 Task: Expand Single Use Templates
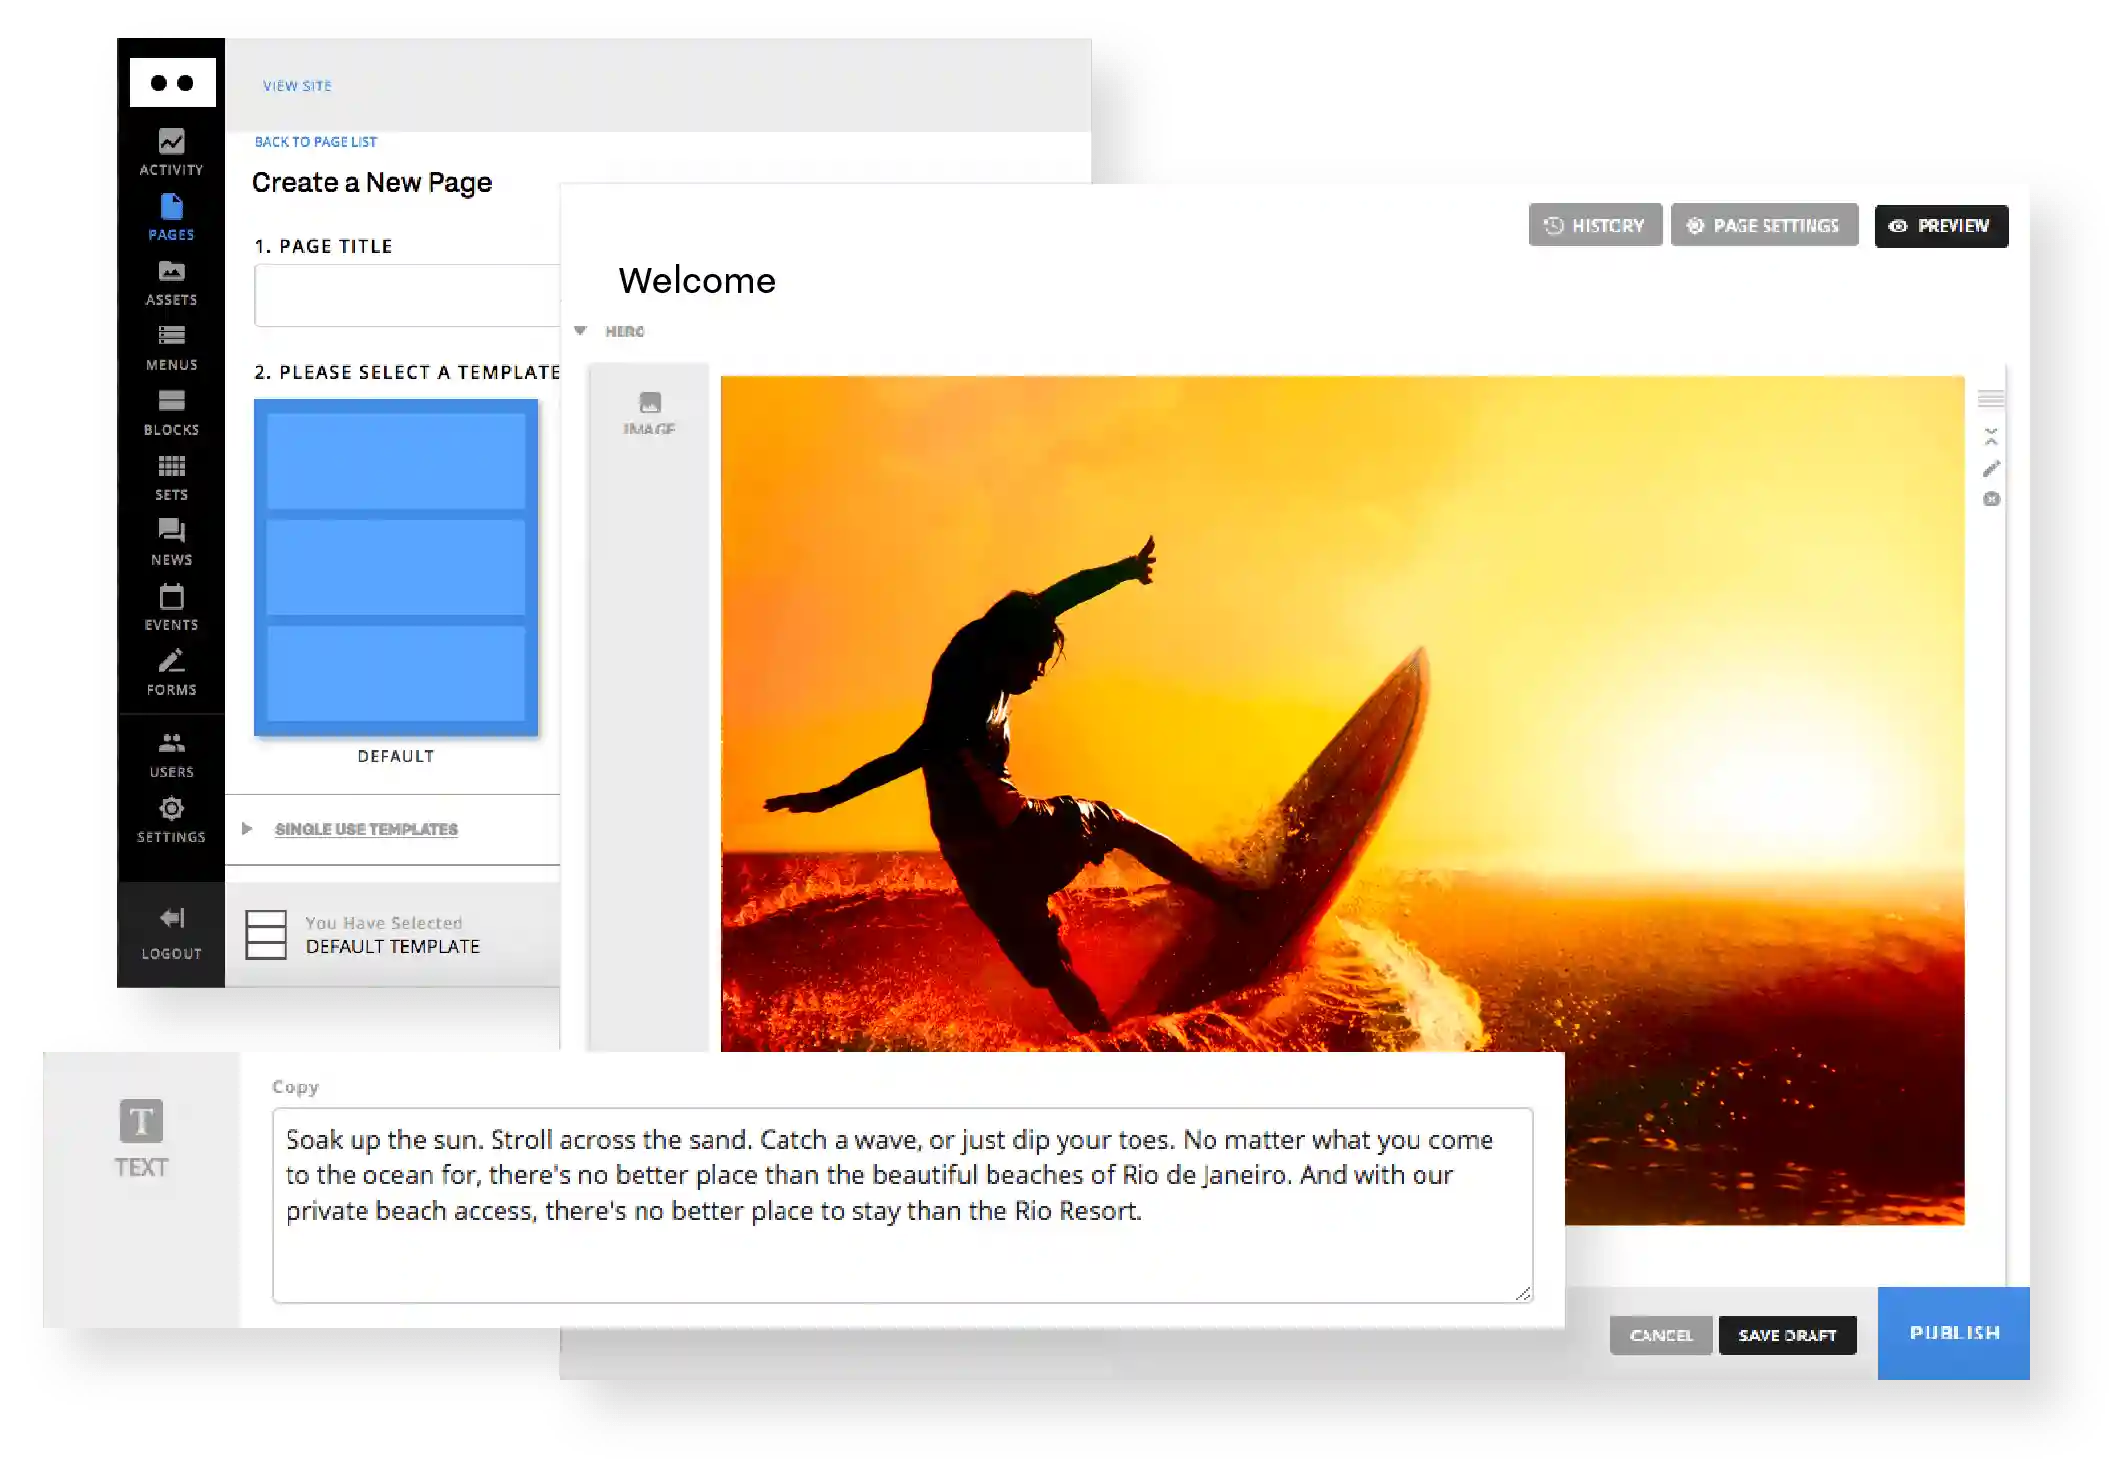[365, 829]
